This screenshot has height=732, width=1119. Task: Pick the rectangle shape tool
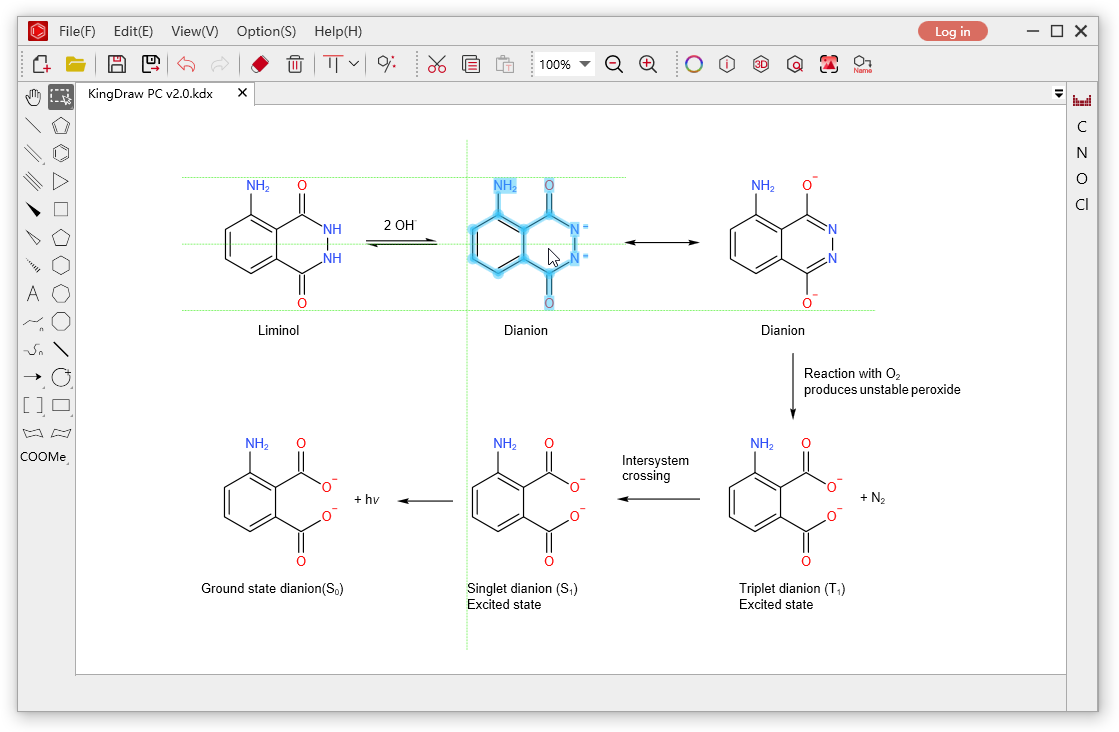61,405
